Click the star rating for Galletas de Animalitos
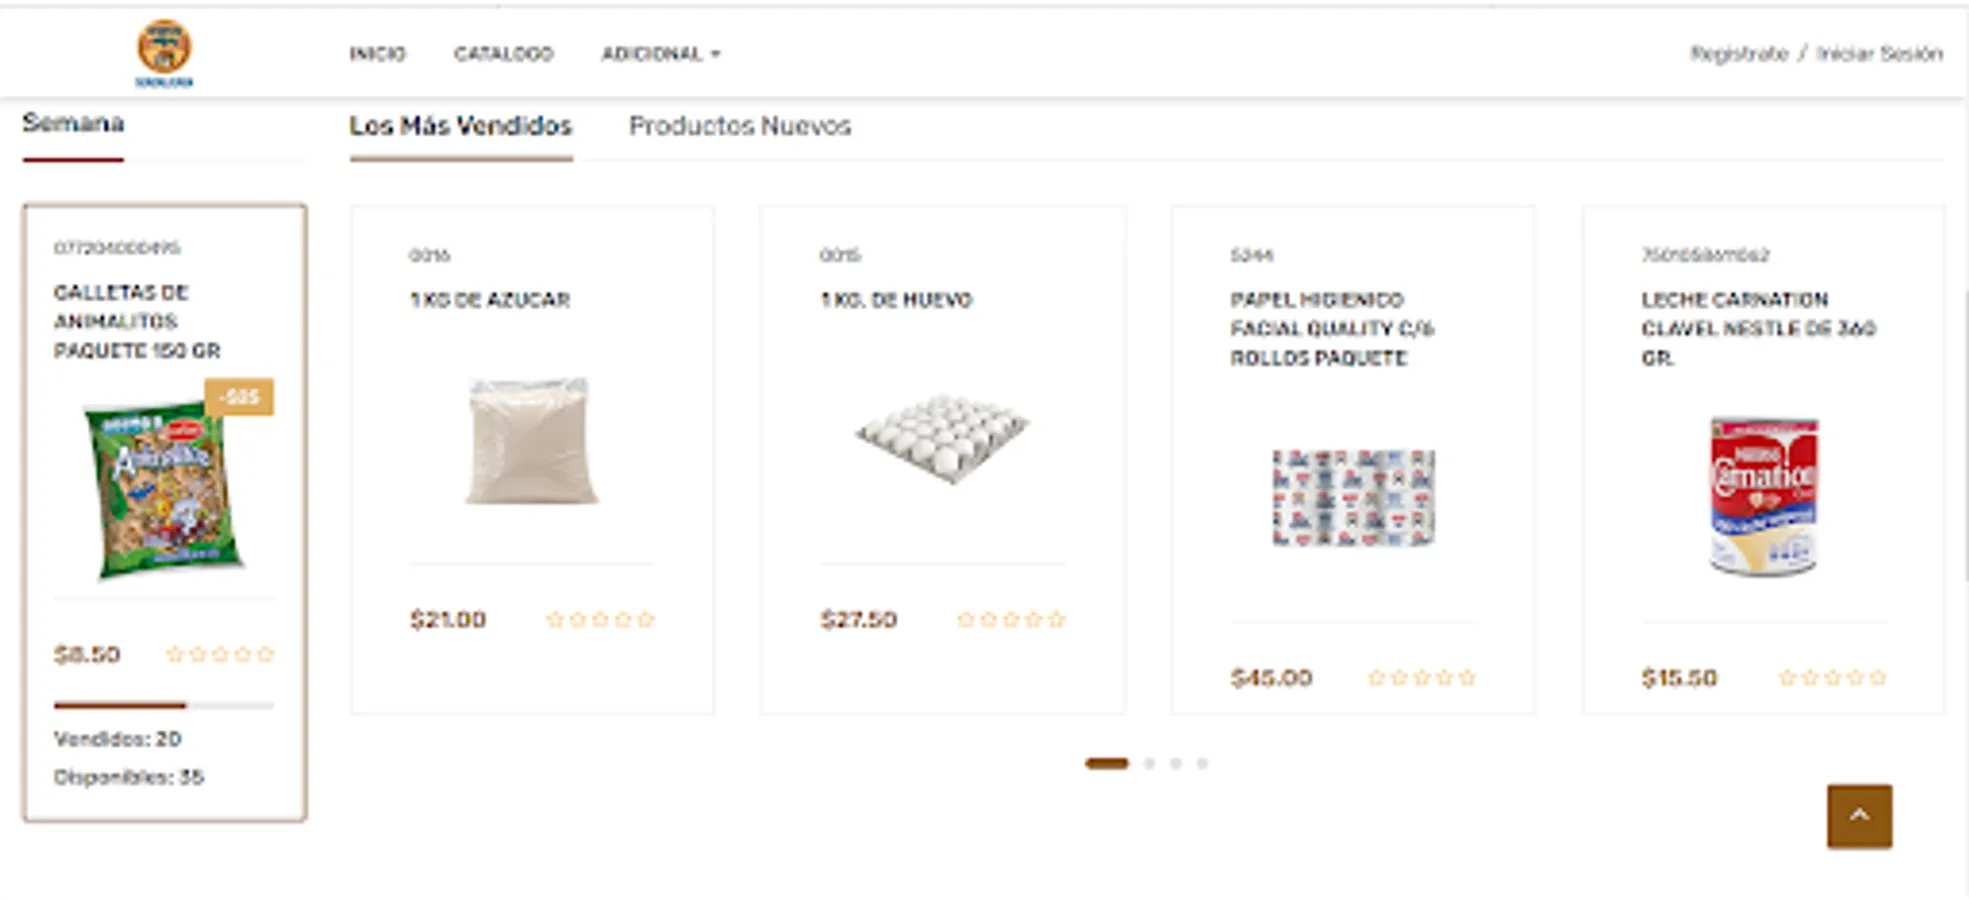This screenshot has width=1969, height=900. (219, 654)
